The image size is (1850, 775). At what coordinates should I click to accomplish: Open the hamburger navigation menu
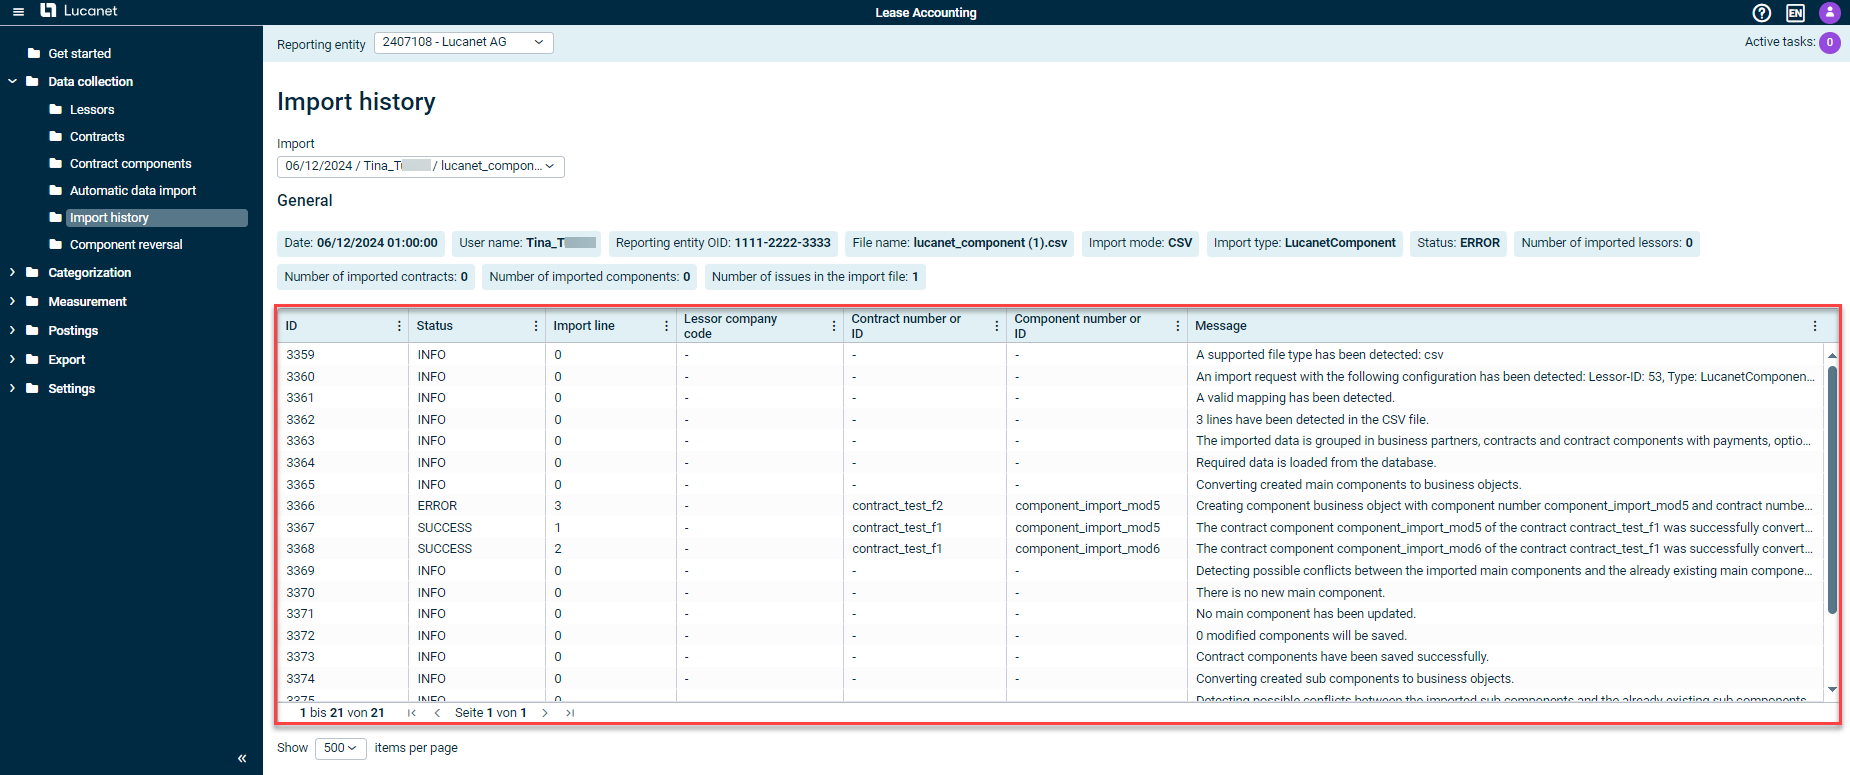pos(18,12)
